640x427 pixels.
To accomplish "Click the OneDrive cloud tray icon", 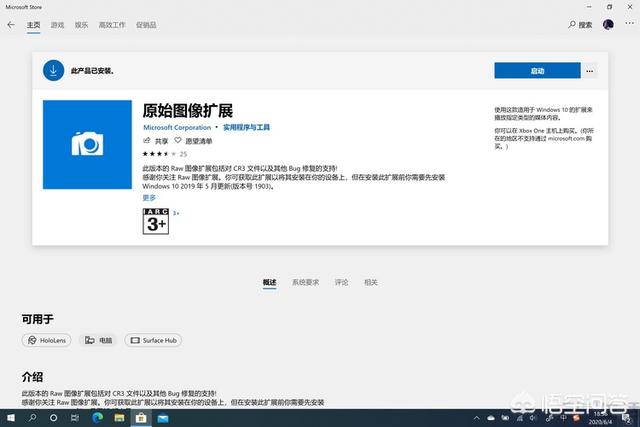I will click(x=491, y=418).
